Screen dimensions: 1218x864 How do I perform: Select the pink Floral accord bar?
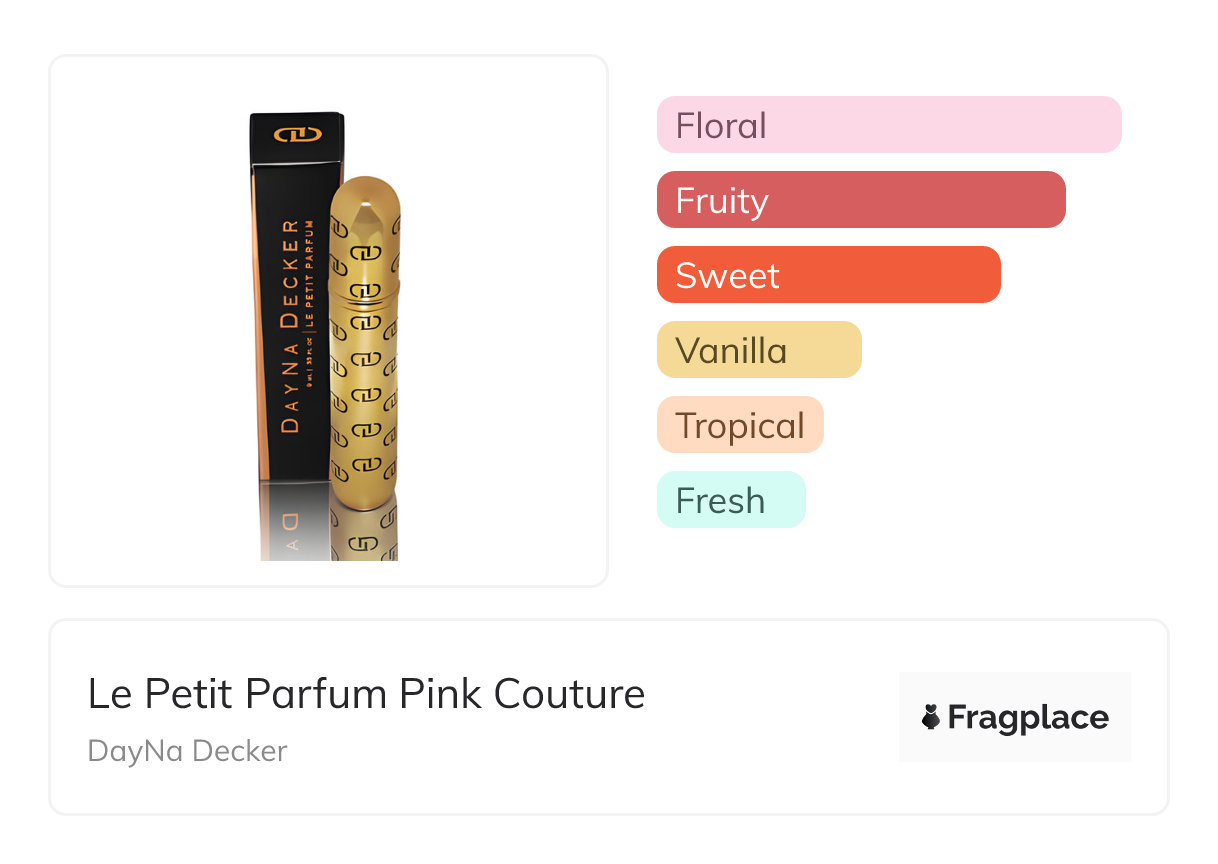click(x=888, y=125)
